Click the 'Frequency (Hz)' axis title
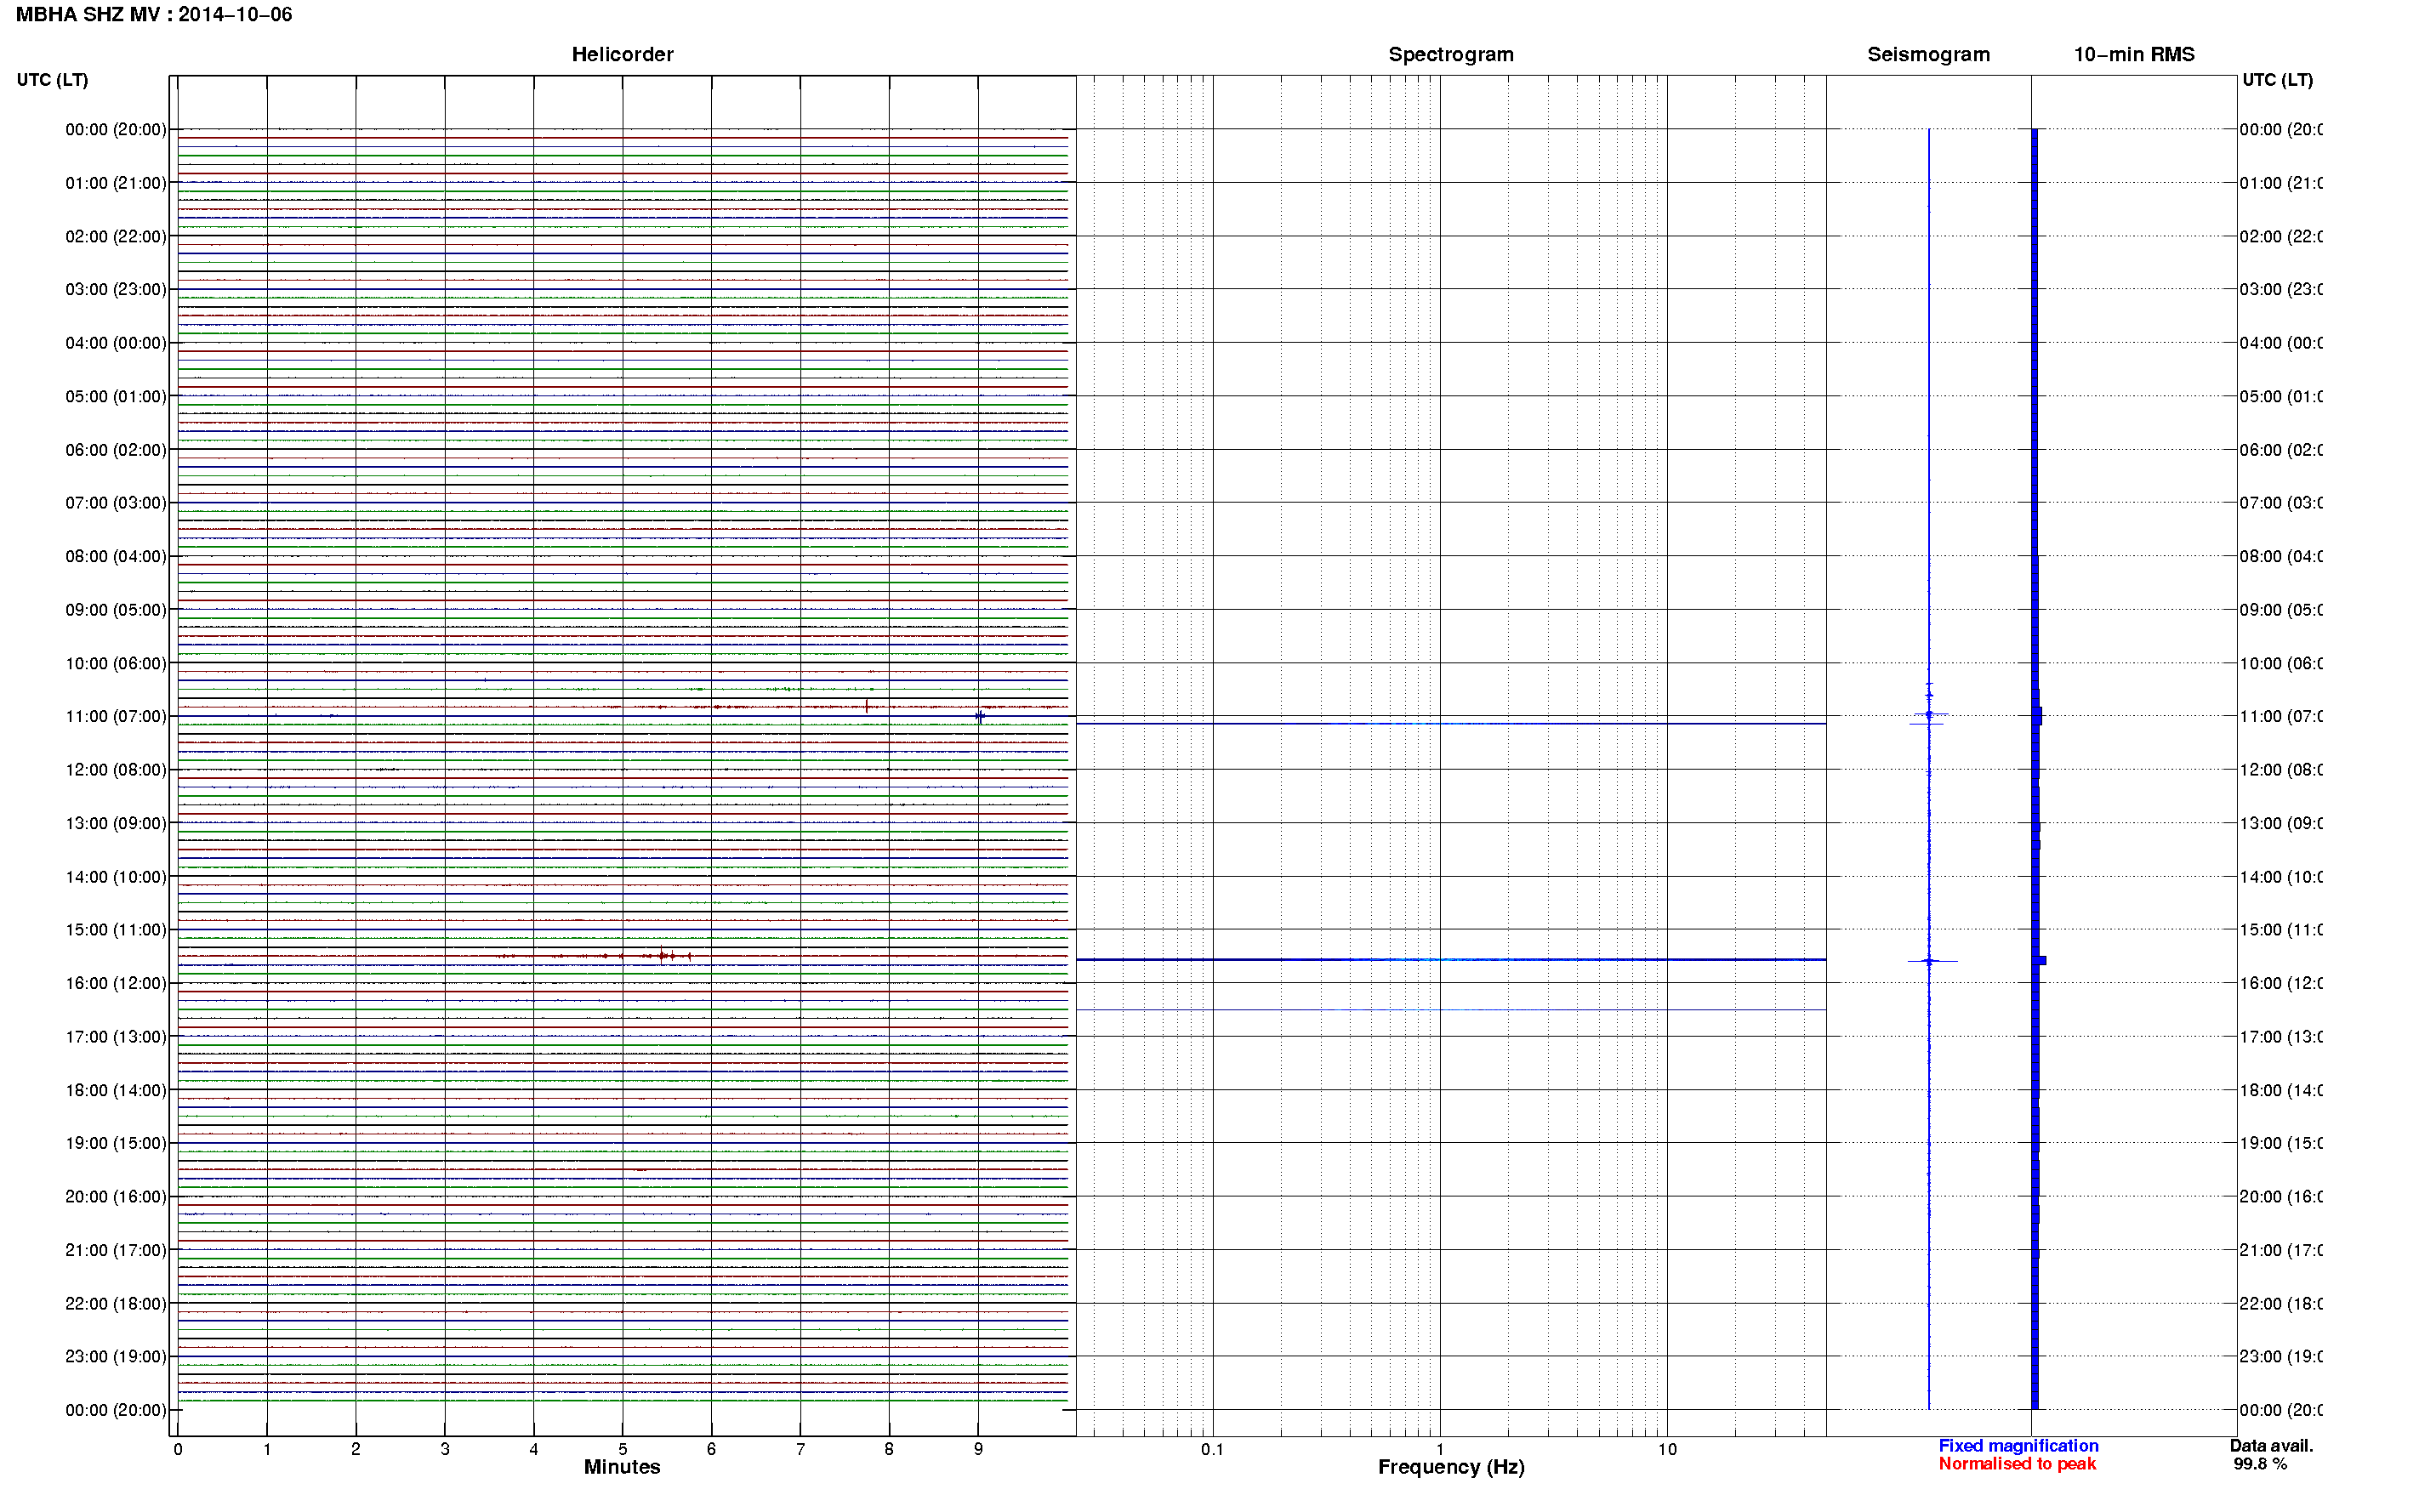 1451,1467
